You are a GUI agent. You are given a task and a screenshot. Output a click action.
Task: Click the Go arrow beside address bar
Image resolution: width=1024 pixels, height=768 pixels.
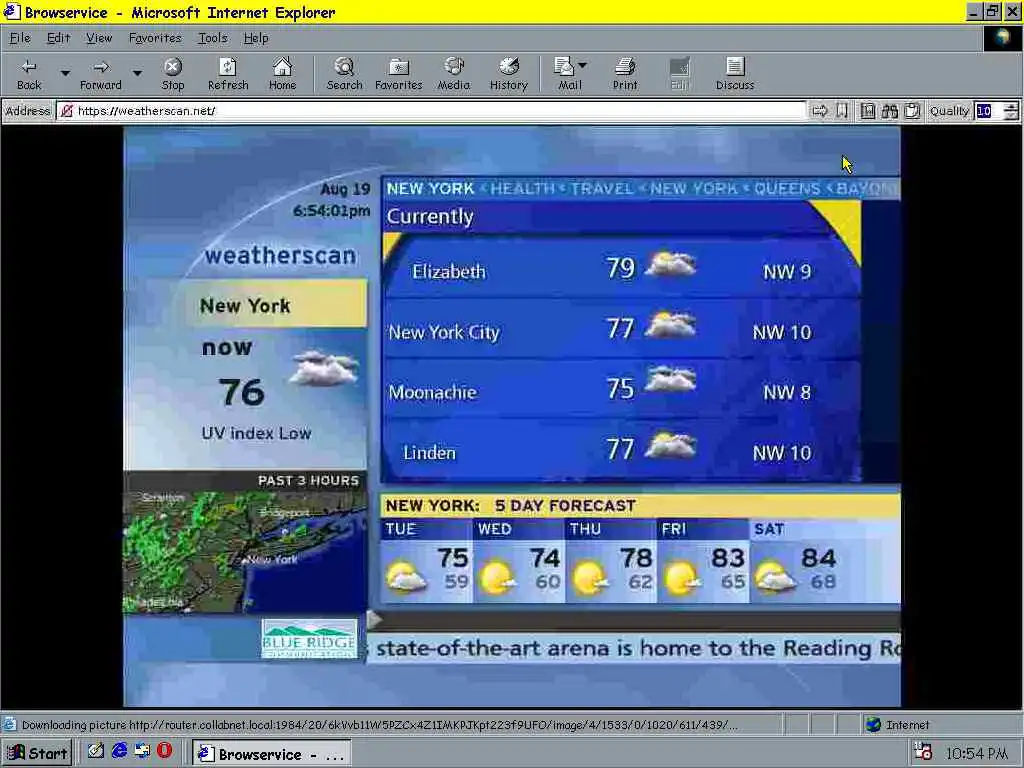coord(820,111)
